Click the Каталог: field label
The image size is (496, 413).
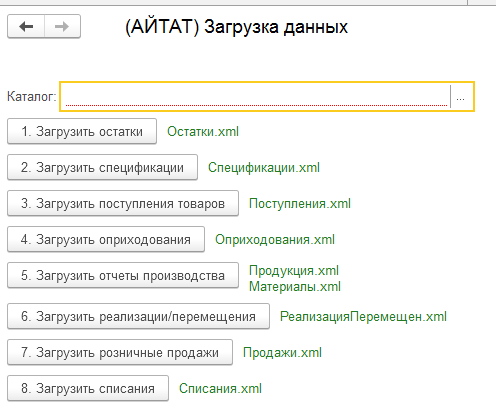(32, 96)
